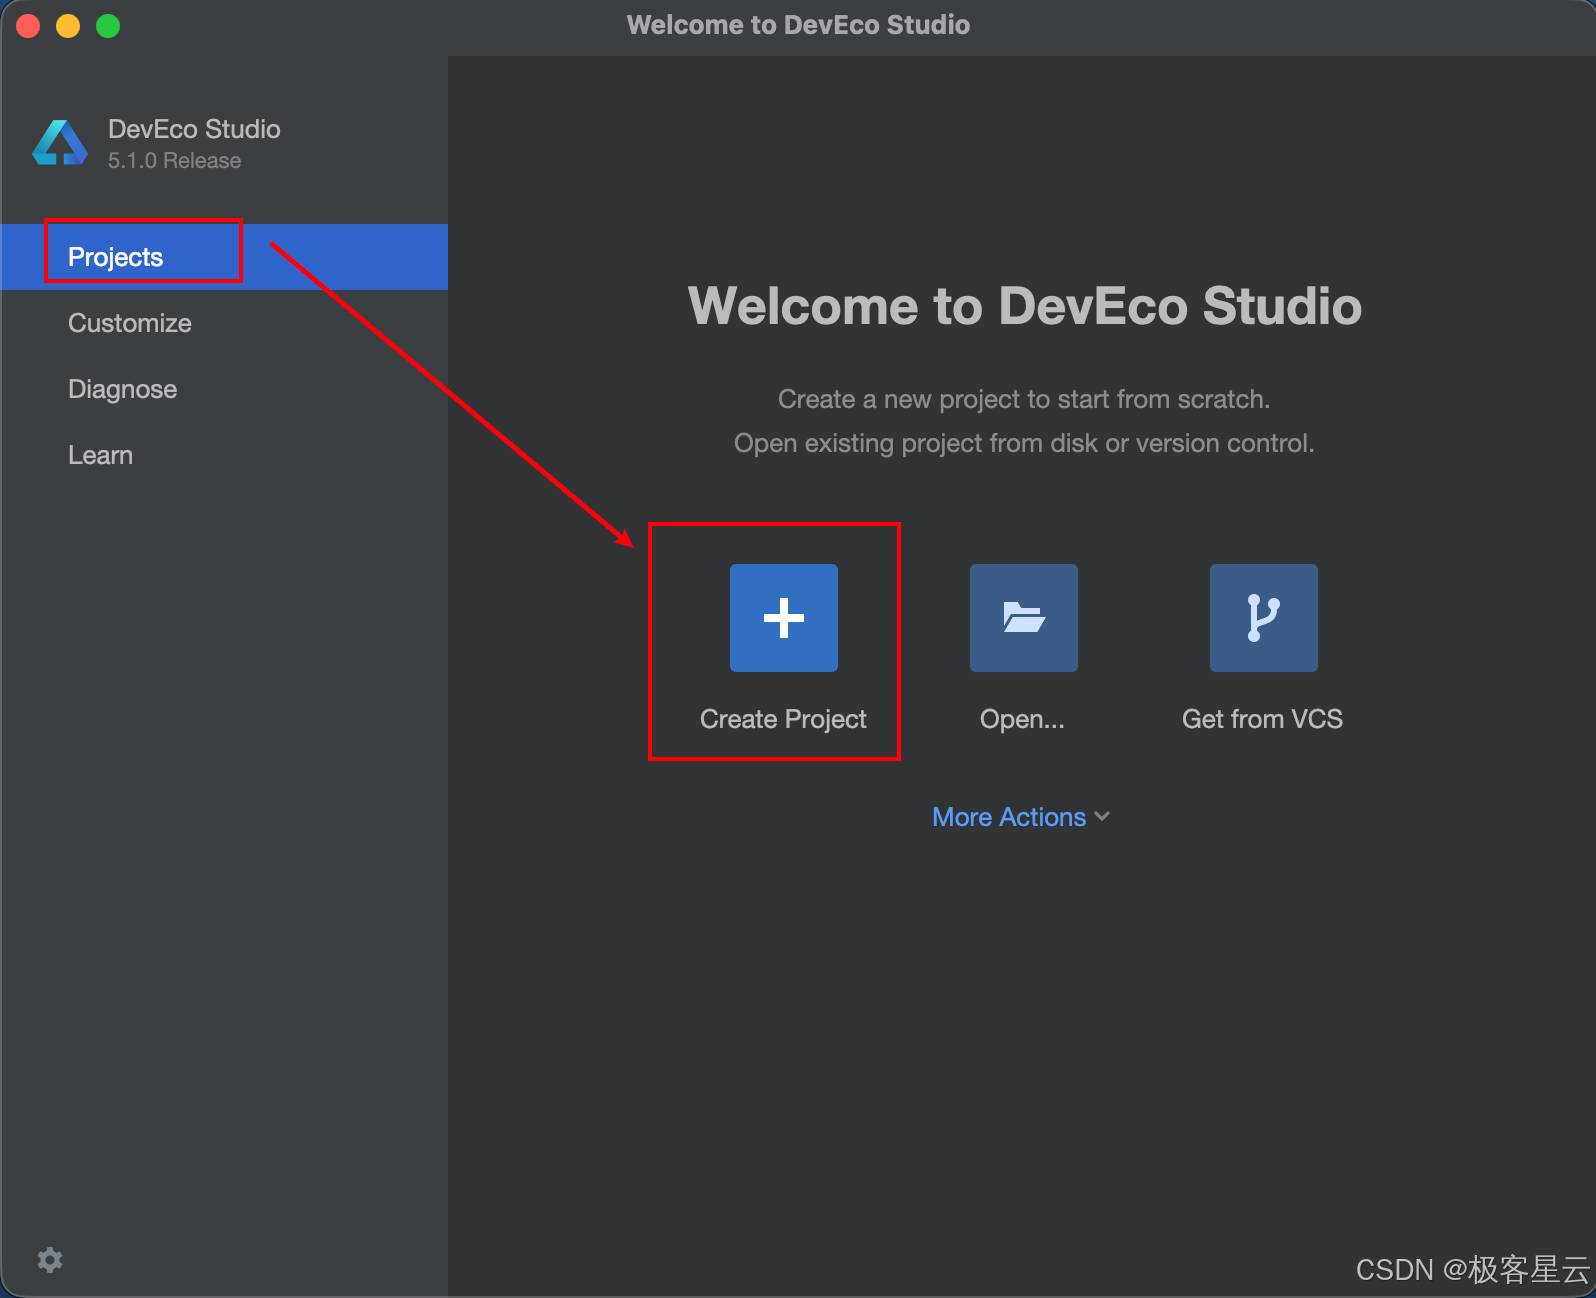The image size is (1596, 1298).
Task: Click the Get from VCS label
Action: point(1262,719)
